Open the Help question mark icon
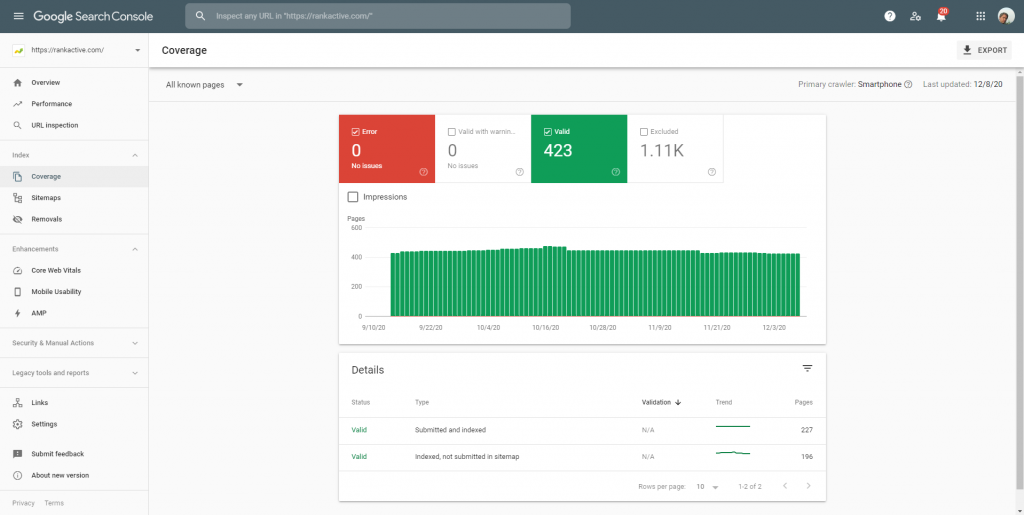 point(889,16)
